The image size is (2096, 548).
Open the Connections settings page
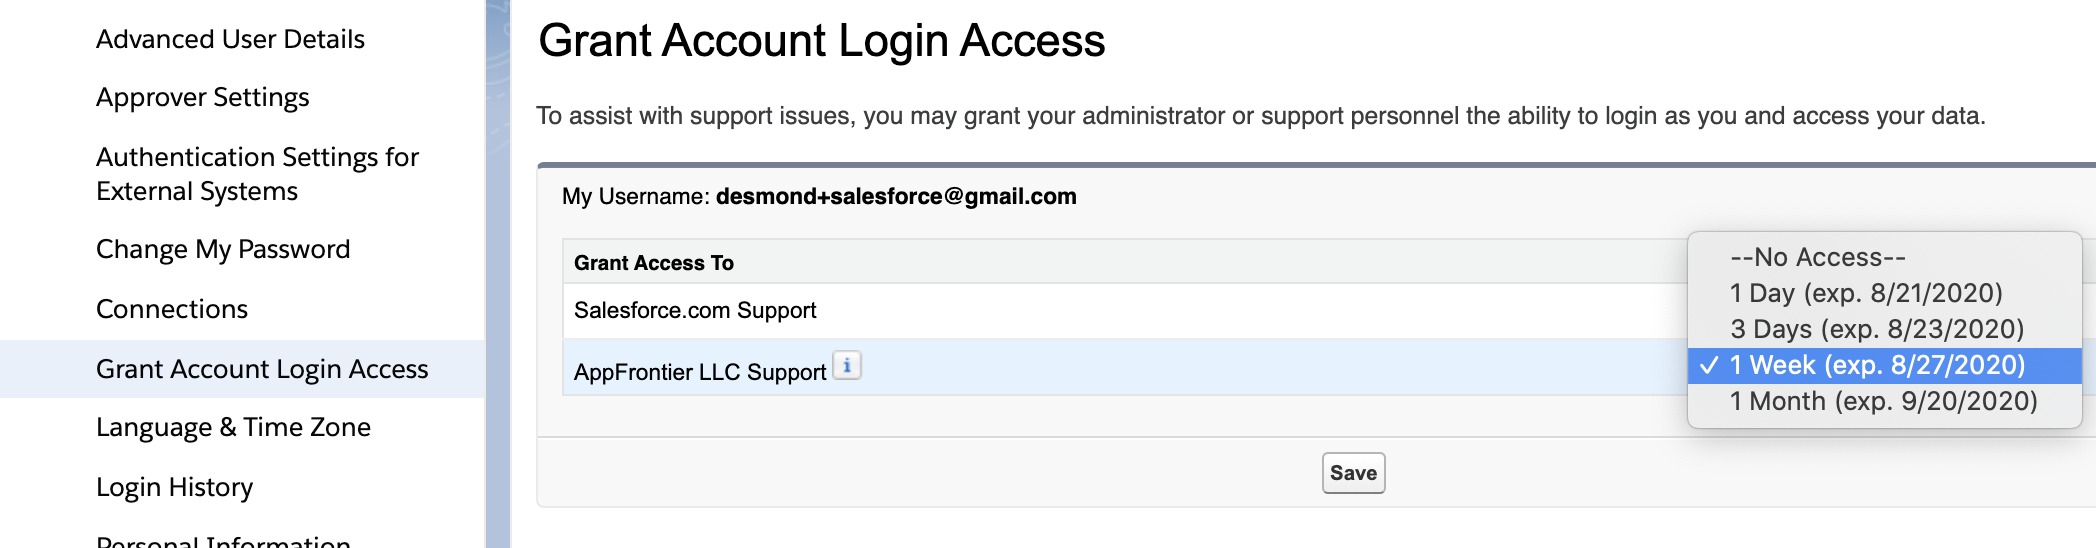click(x=172, y=309)
